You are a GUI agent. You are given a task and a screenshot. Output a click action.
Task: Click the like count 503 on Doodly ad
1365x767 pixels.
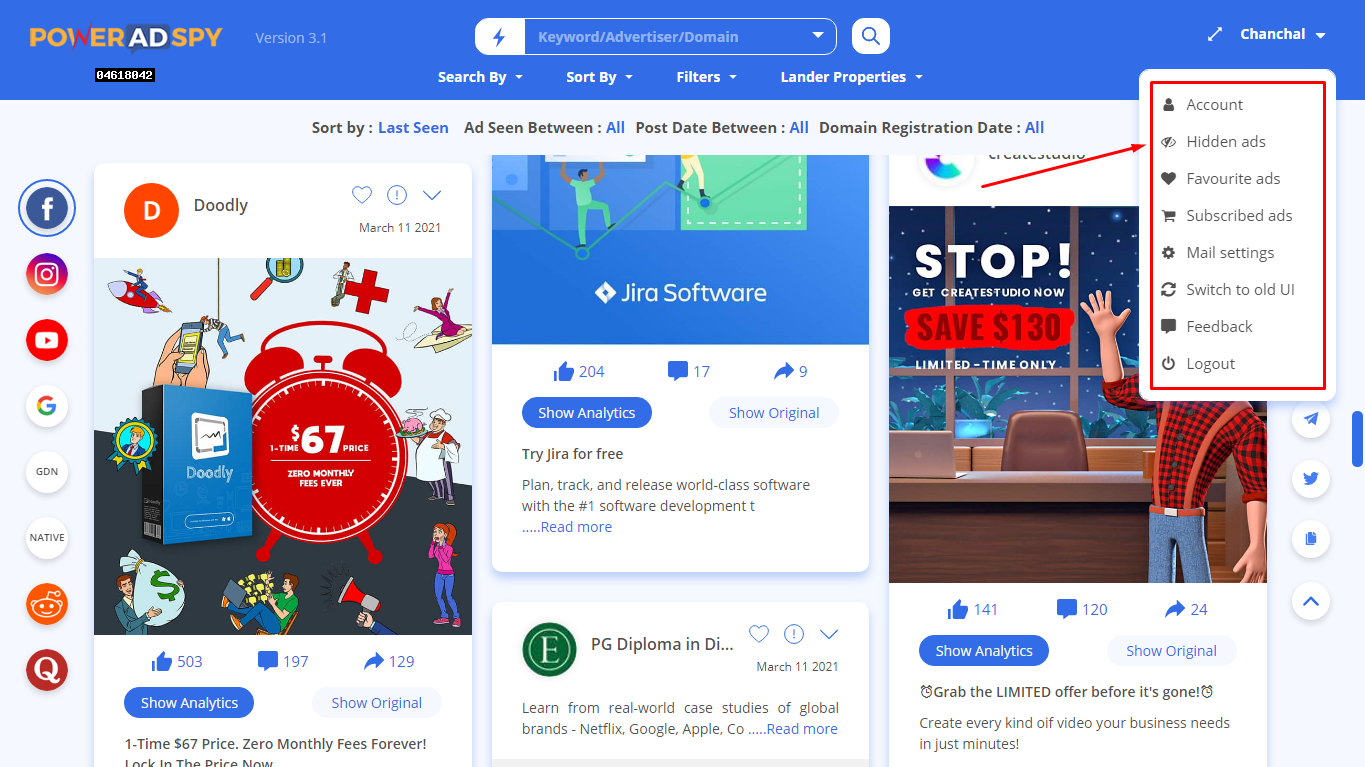[177, 661]
